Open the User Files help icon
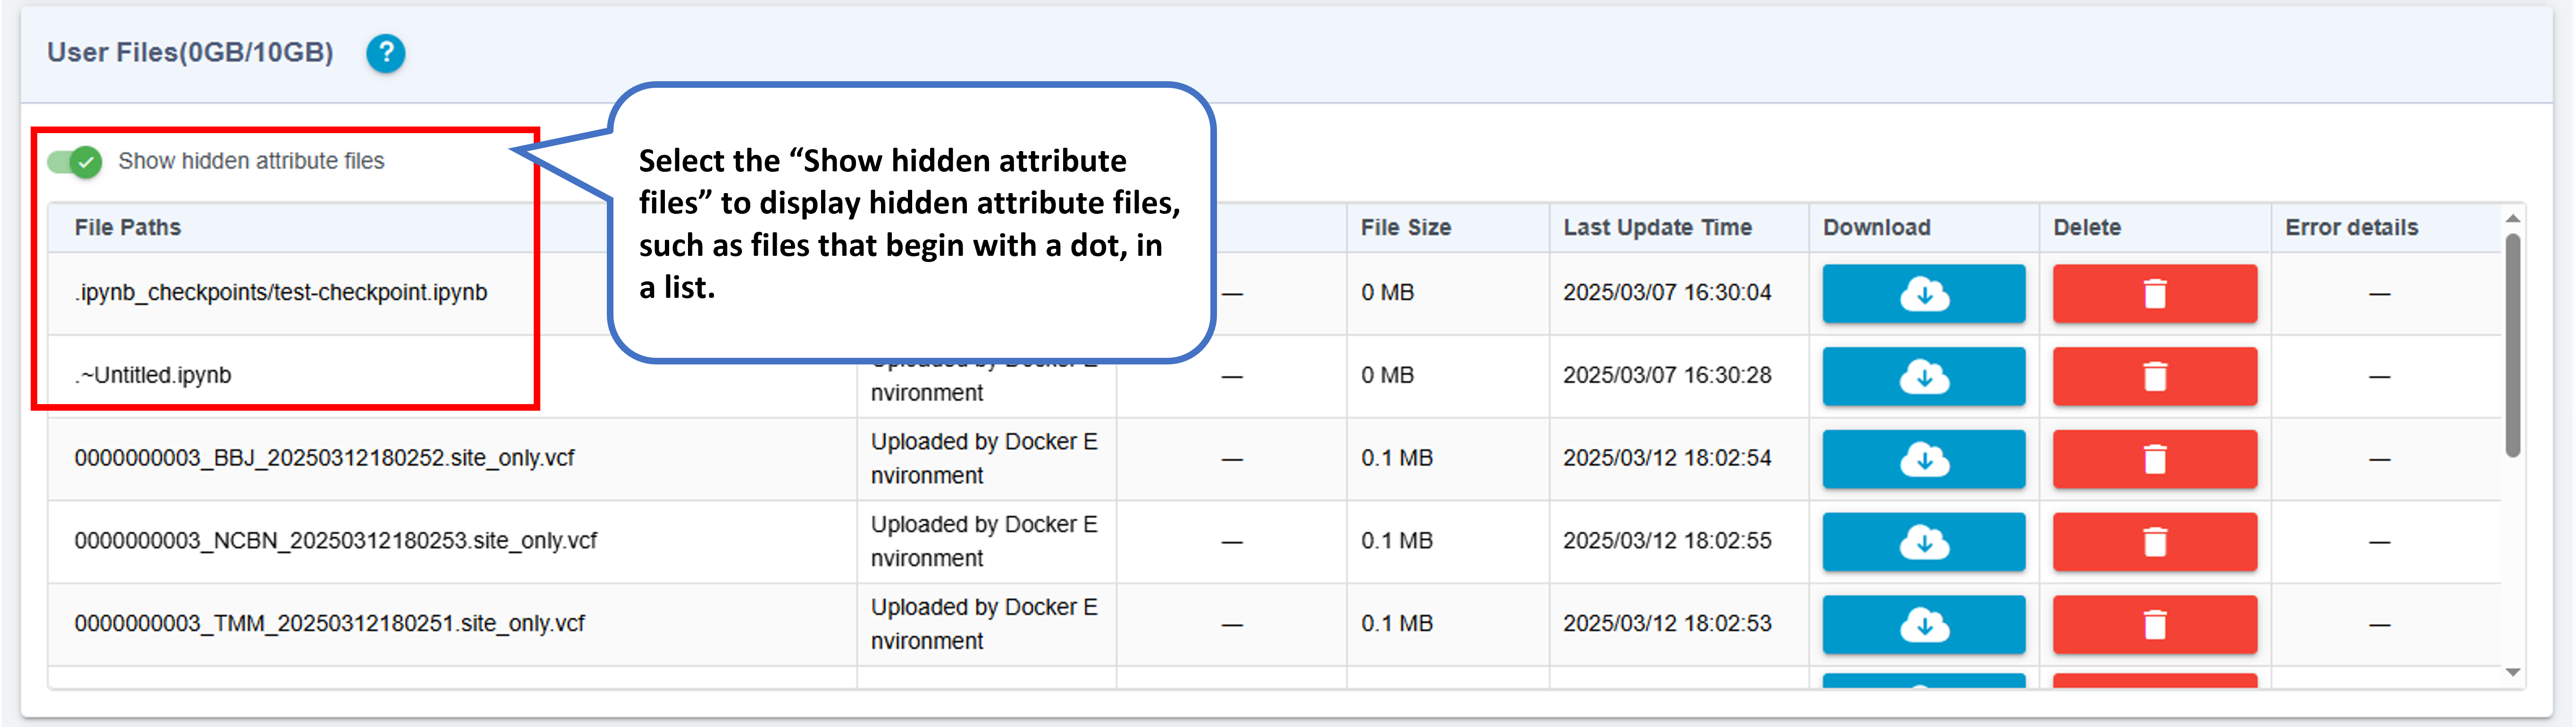2576x727 pixels. [385, 53]
